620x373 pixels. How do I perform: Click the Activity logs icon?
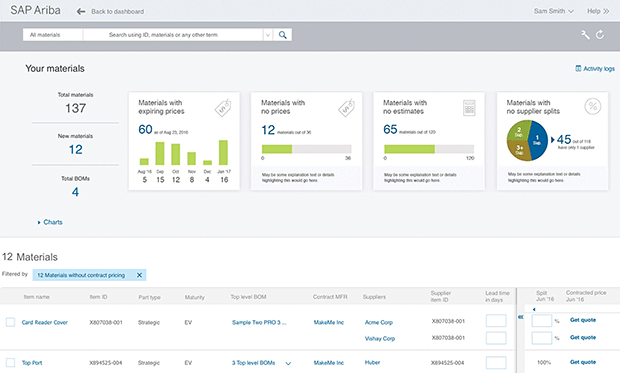pos(578,68)
